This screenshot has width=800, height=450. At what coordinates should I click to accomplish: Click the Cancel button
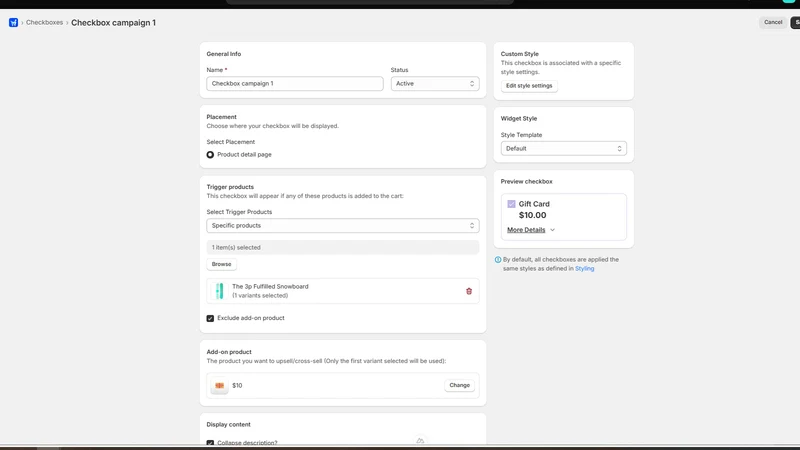coord(773,22)
